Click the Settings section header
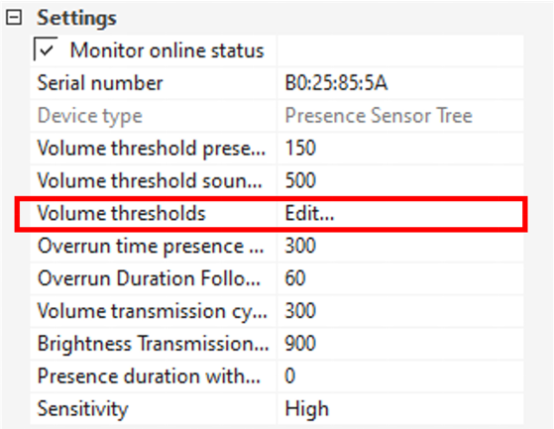This screenshot has height=429, width=554. [77, 18]
